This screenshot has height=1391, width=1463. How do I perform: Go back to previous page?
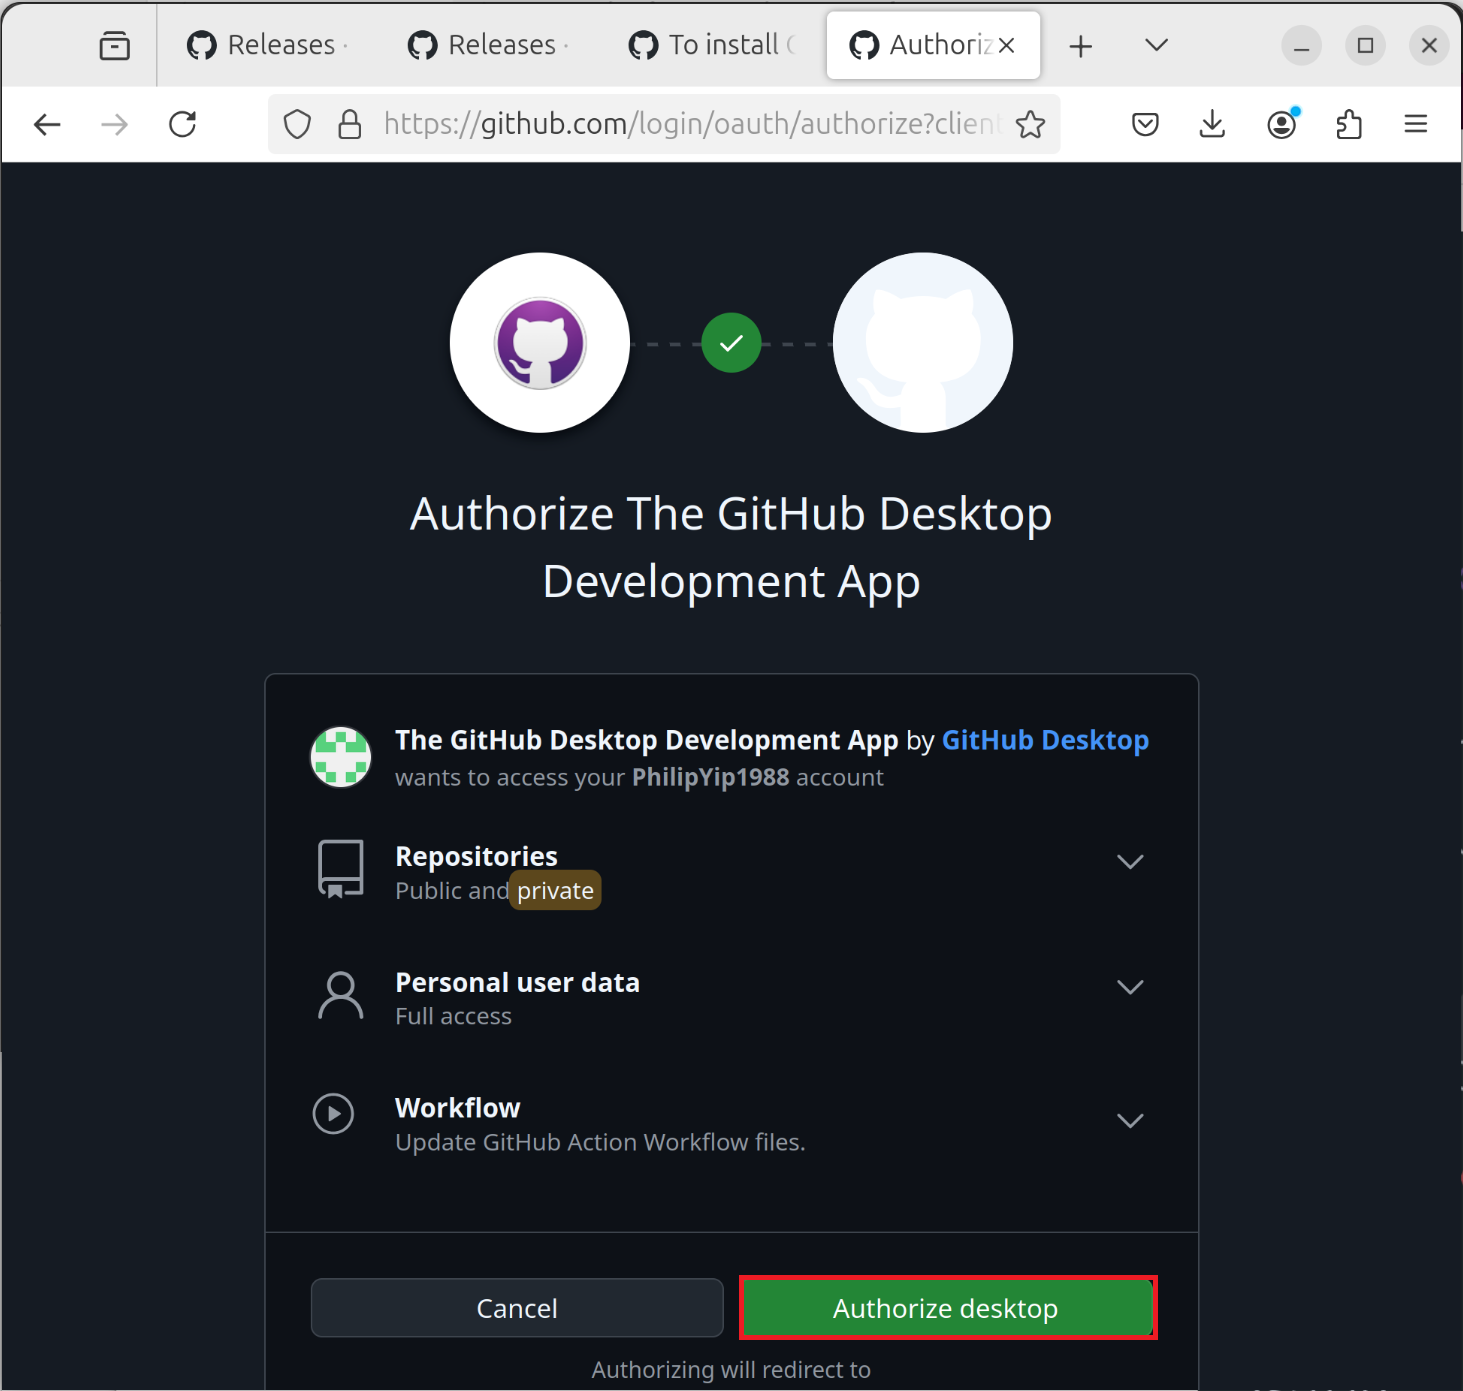(47, 124)
